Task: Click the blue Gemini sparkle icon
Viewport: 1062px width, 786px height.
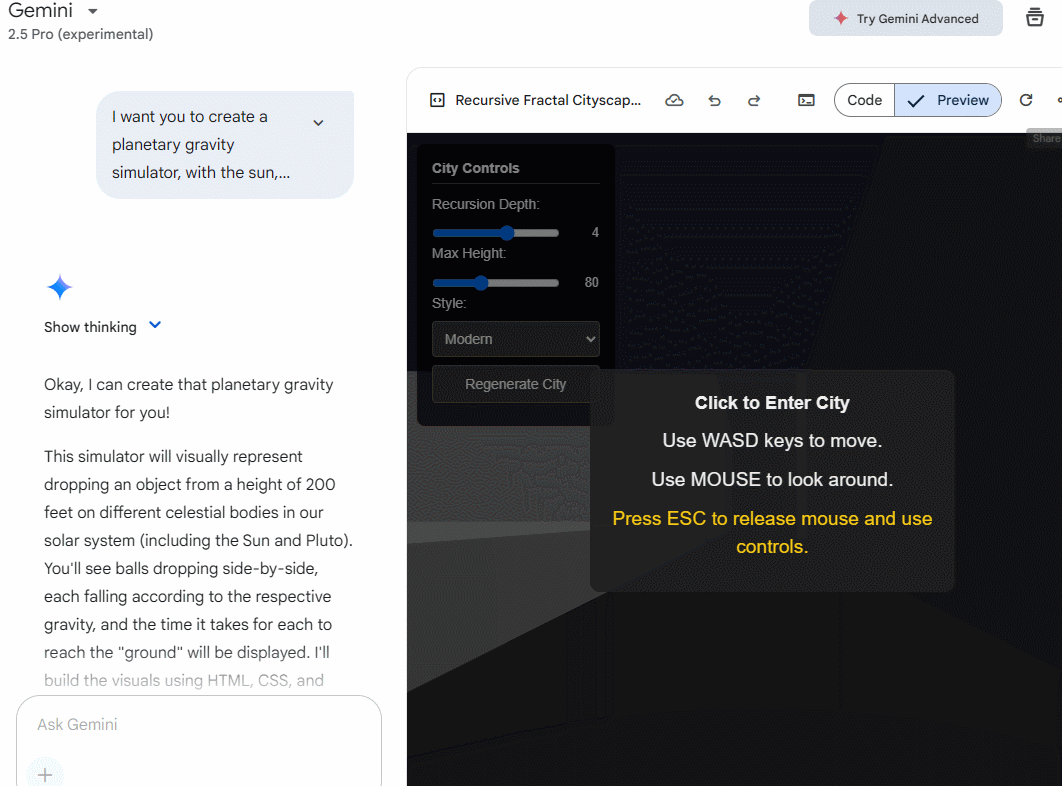Action: (59, 288)
